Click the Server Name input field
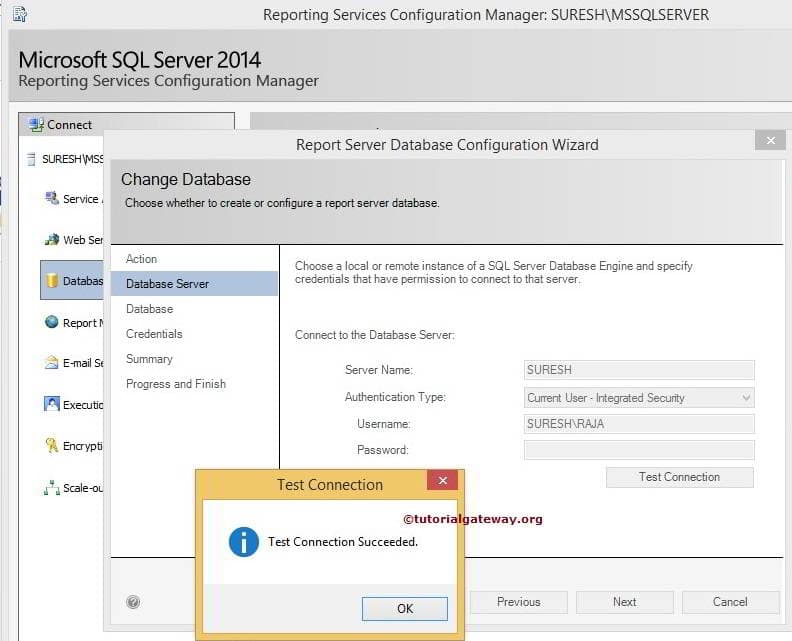The height and width of the screenshot is (641, 792). click(638, 370)
